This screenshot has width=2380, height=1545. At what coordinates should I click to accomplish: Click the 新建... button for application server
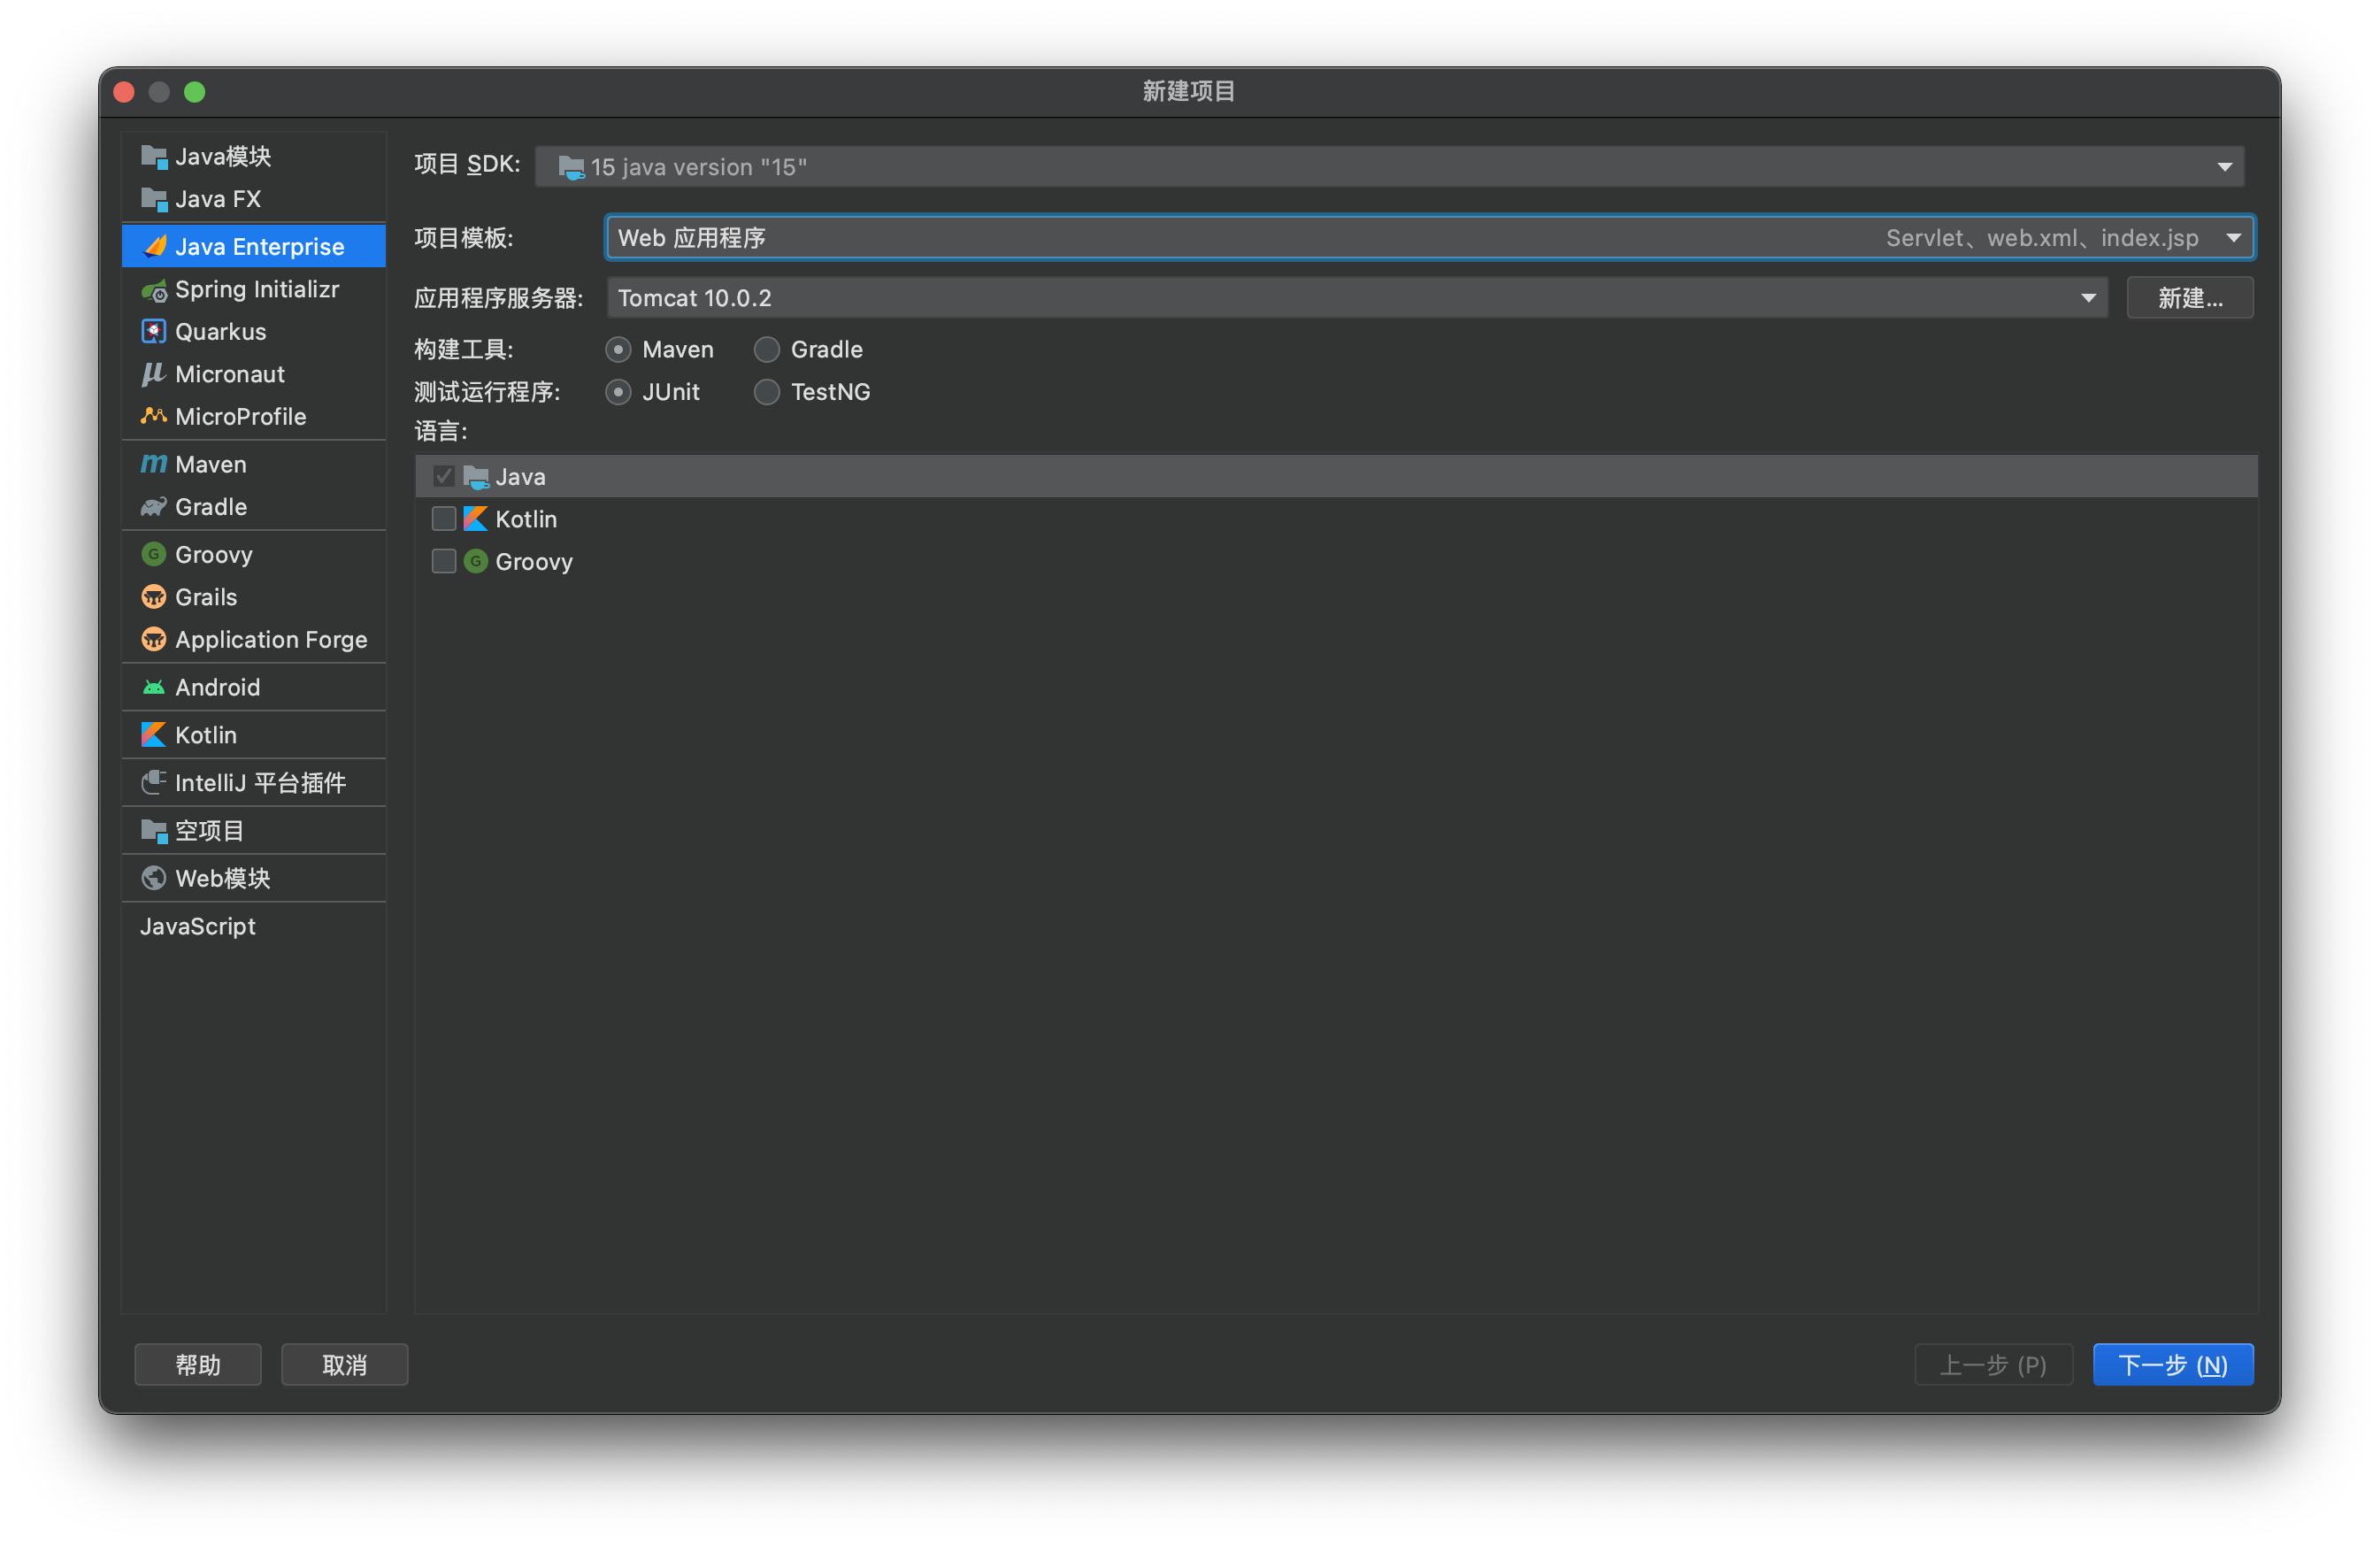[2189, 298]
